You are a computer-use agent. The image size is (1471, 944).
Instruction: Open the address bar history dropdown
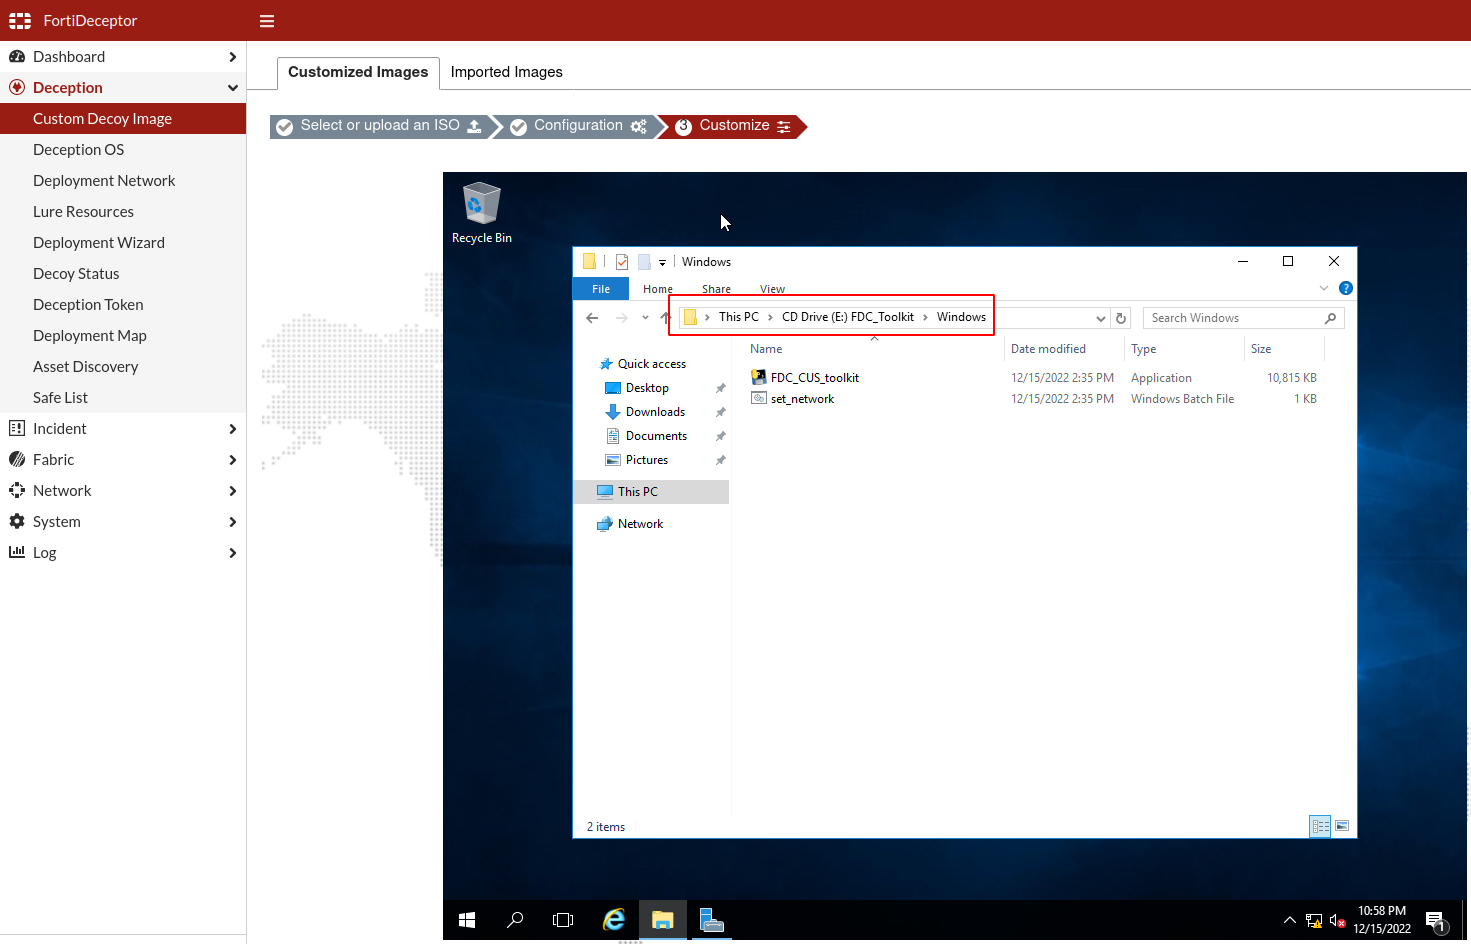pyautogui.click(x=1101, y=317)
